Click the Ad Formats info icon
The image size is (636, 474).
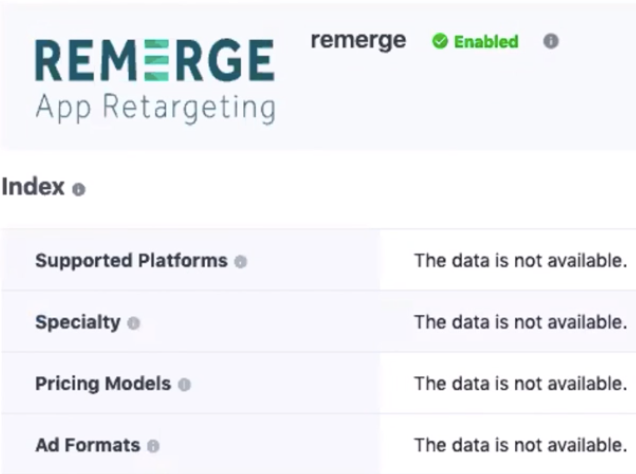coord(153,446)
